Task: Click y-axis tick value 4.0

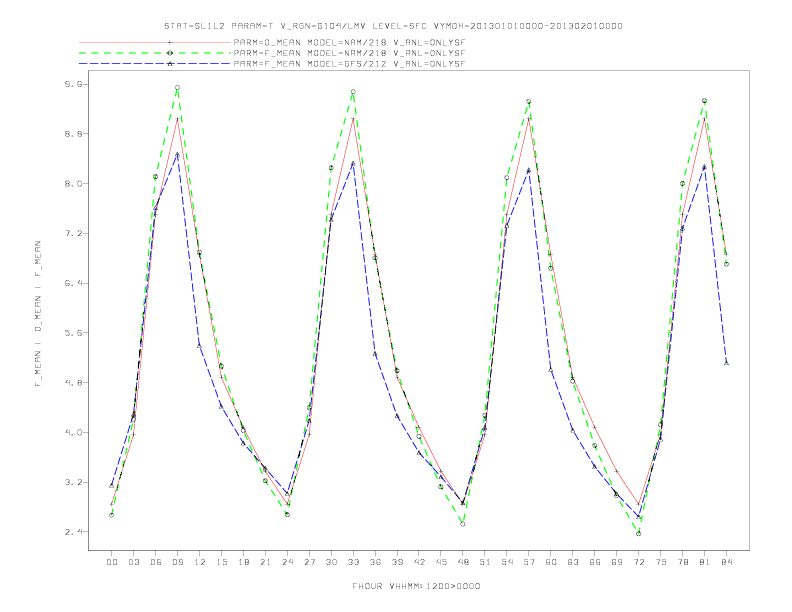Action: [x=72, y=432]
